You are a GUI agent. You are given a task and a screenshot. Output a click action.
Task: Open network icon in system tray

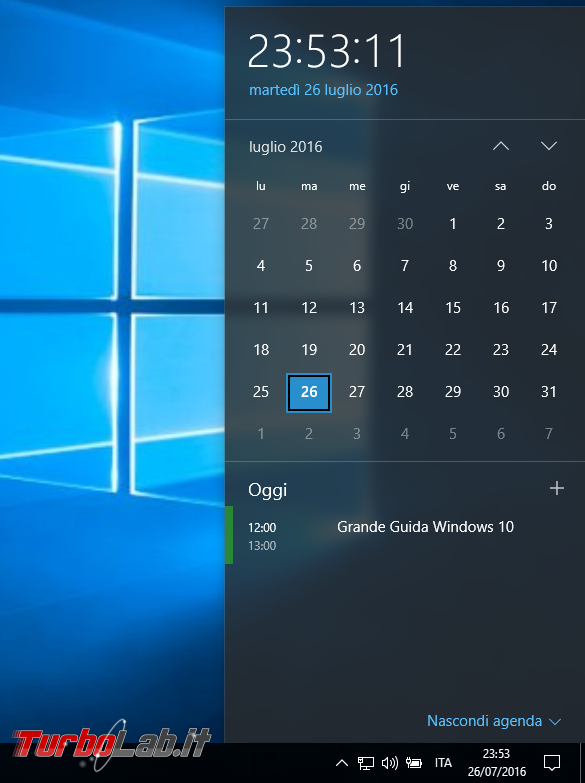(366, 763)
